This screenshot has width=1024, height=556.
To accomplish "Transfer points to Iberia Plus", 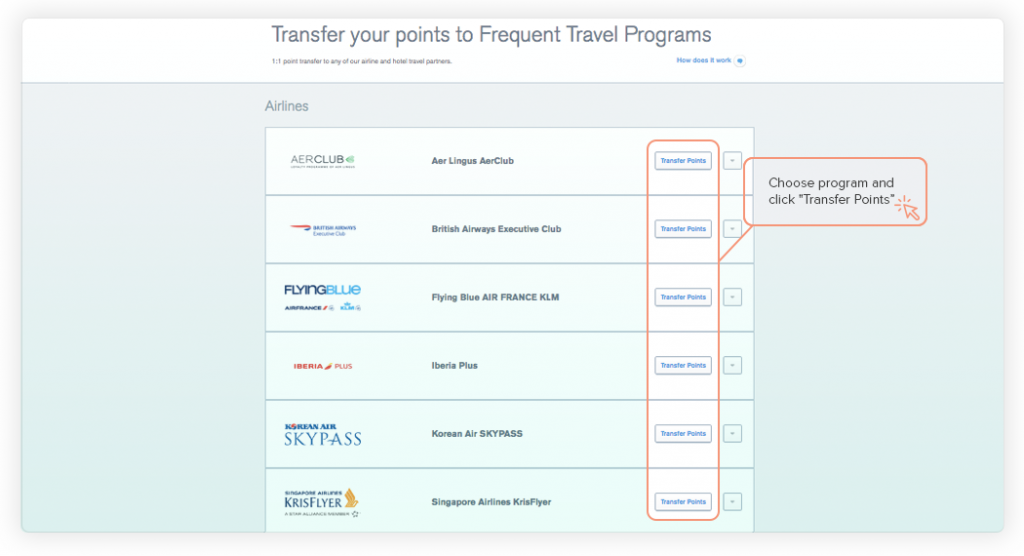I will click(x=683, y=365).
